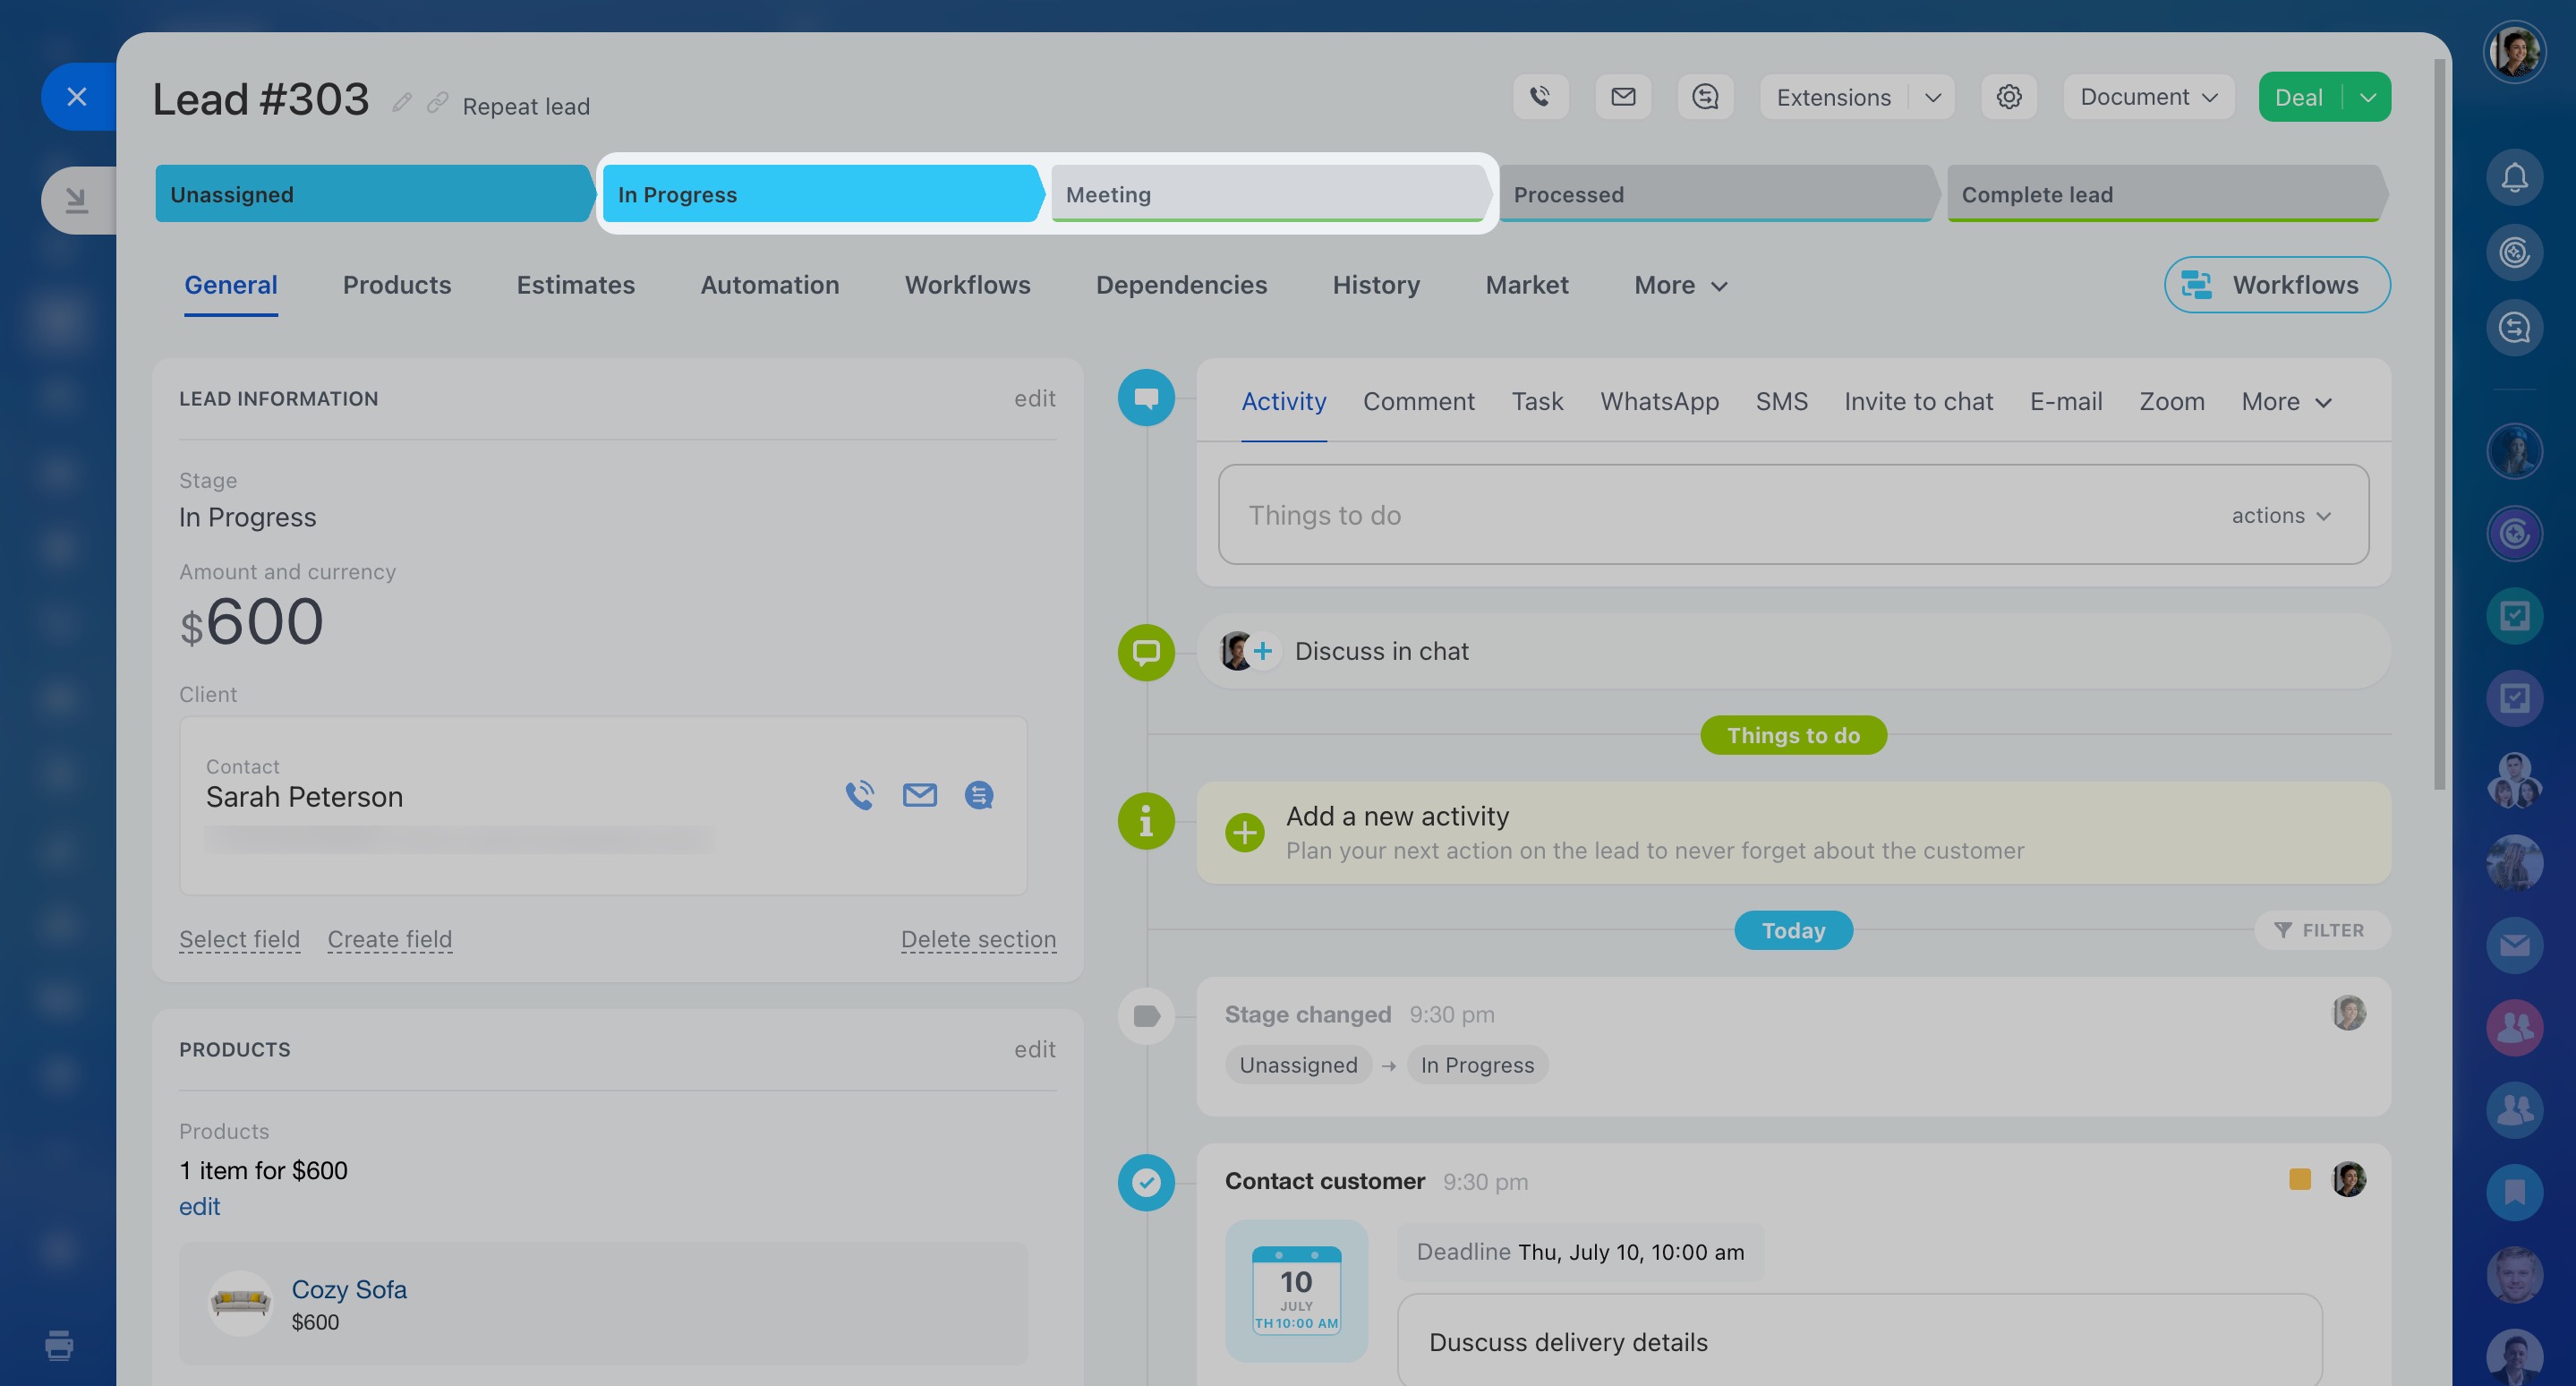Click the Cozy Sofa product link
Image resolution: width=2576 pixels, height=1386 pixels.
pos(348,1289)
